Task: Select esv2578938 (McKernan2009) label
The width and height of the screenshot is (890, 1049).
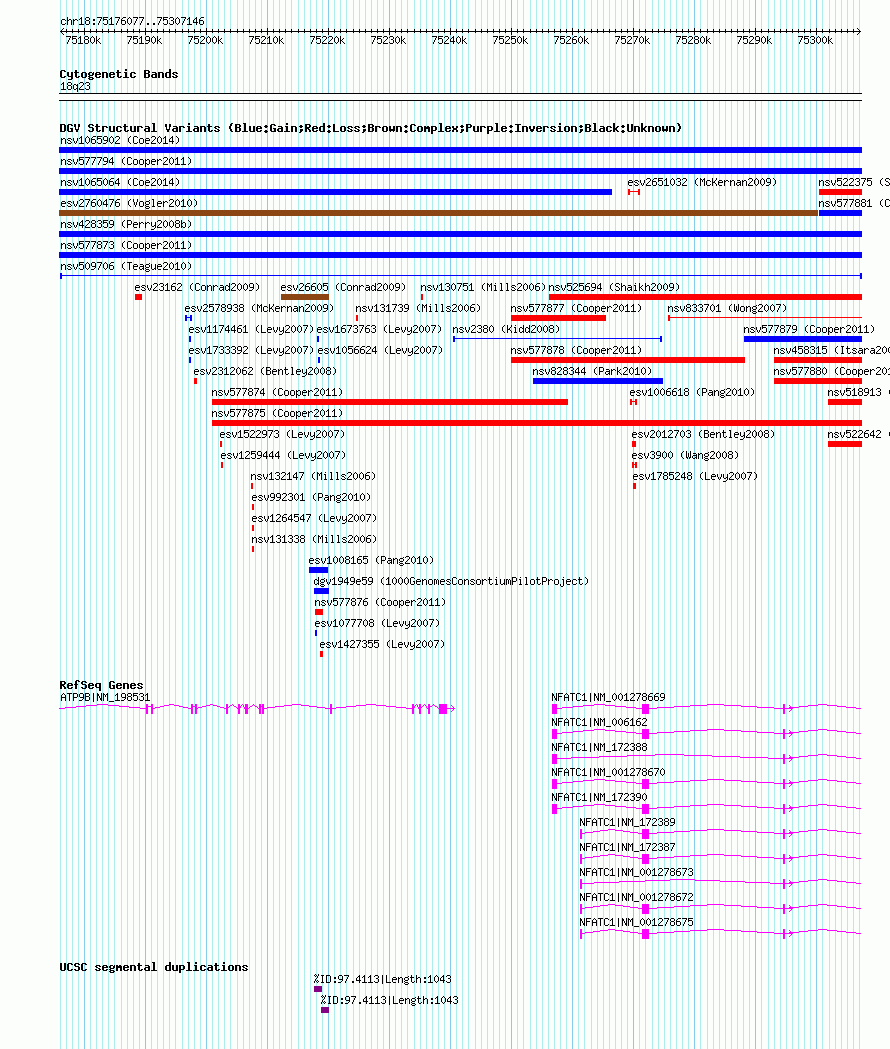Action: point(259,308)
